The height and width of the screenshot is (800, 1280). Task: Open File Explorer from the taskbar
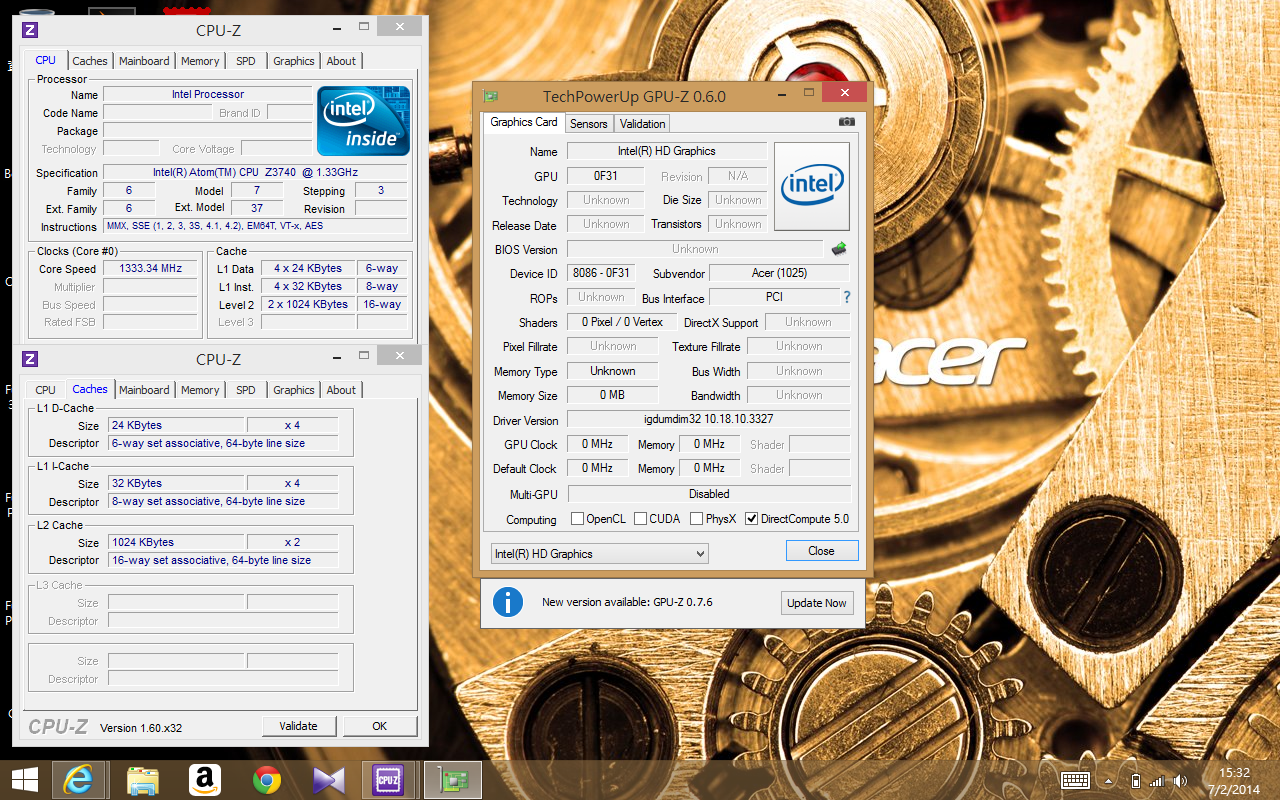(142, 780)
